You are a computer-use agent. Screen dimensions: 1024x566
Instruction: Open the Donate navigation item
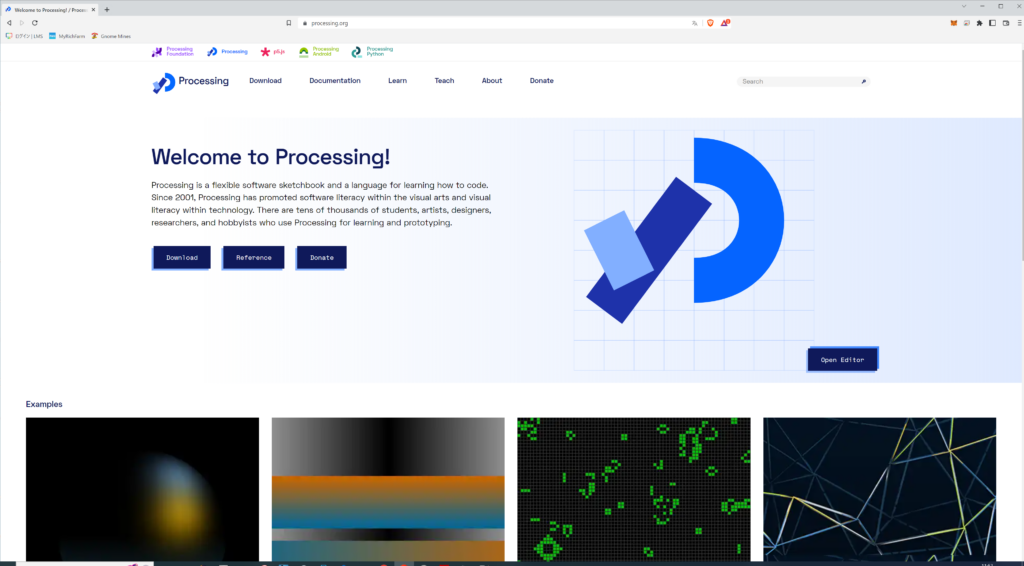(x=541, y=80)
